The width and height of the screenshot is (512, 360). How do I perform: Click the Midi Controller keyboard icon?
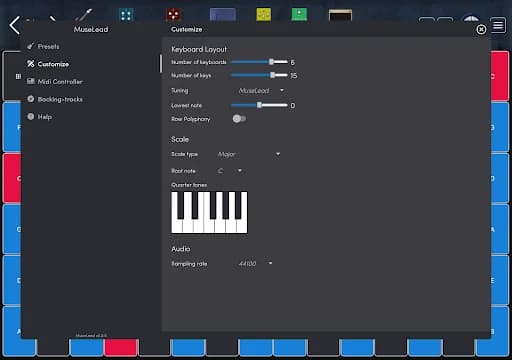pos(31,81)
